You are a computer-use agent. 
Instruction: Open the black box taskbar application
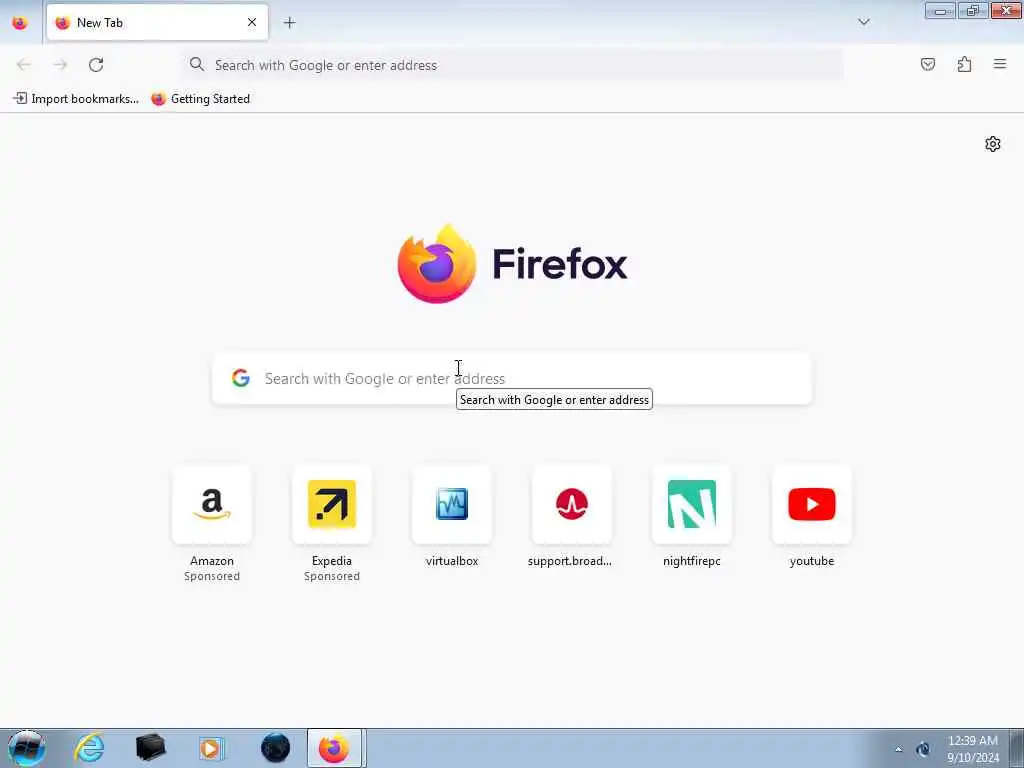coord(150,748)
